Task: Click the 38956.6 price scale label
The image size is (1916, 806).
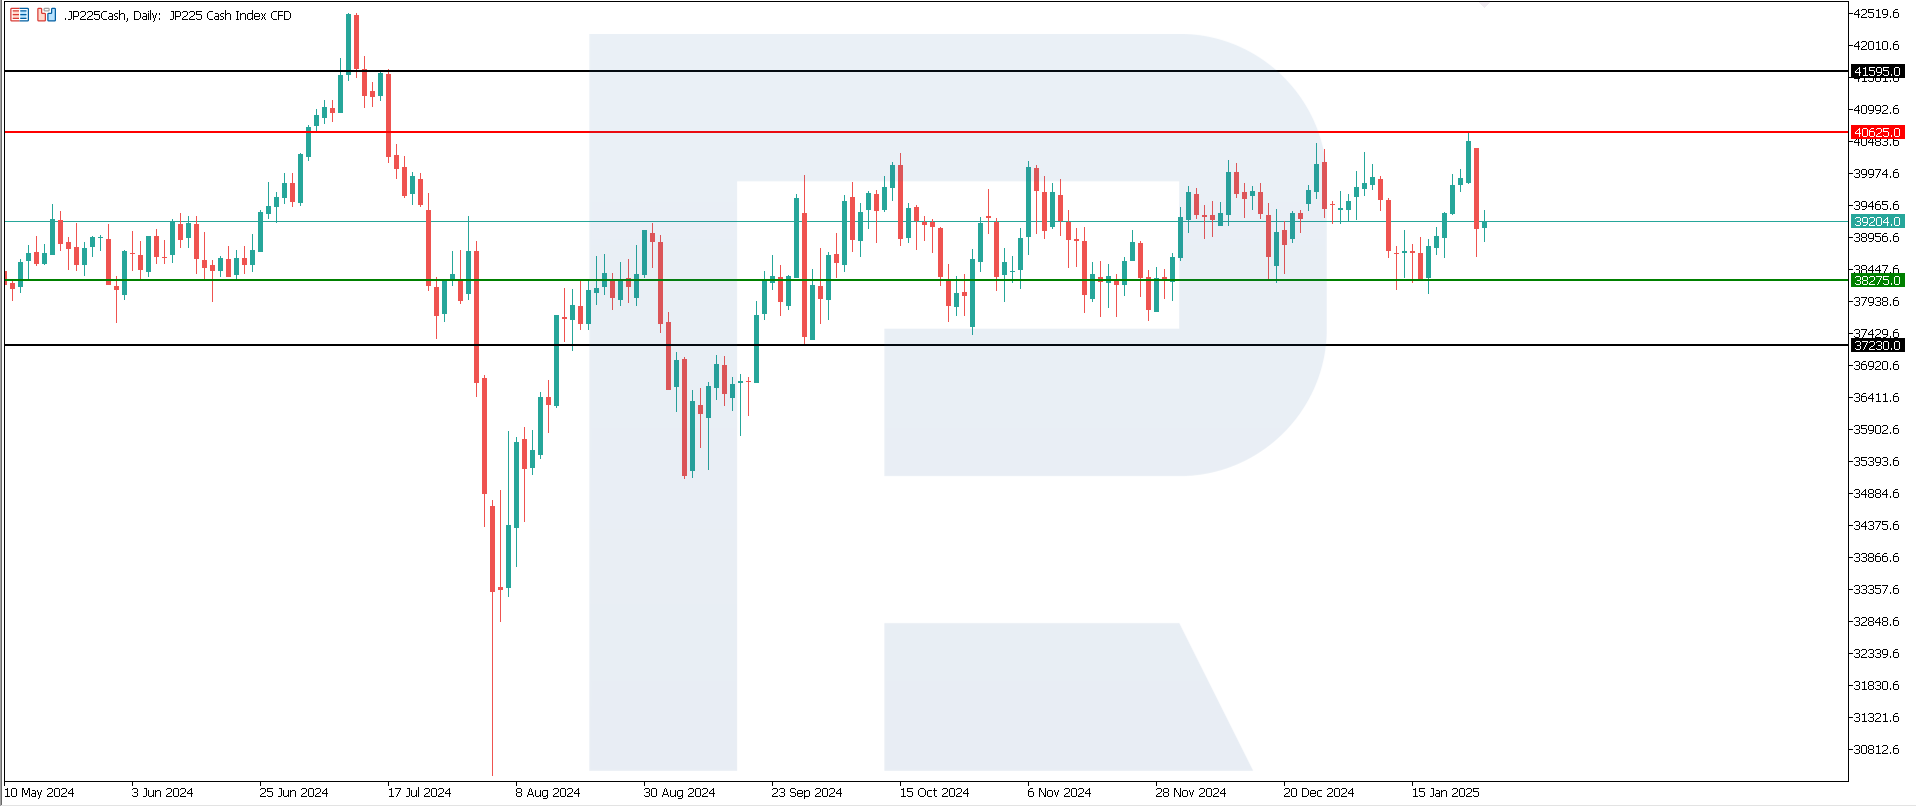Action: [x=1876, y=238]
